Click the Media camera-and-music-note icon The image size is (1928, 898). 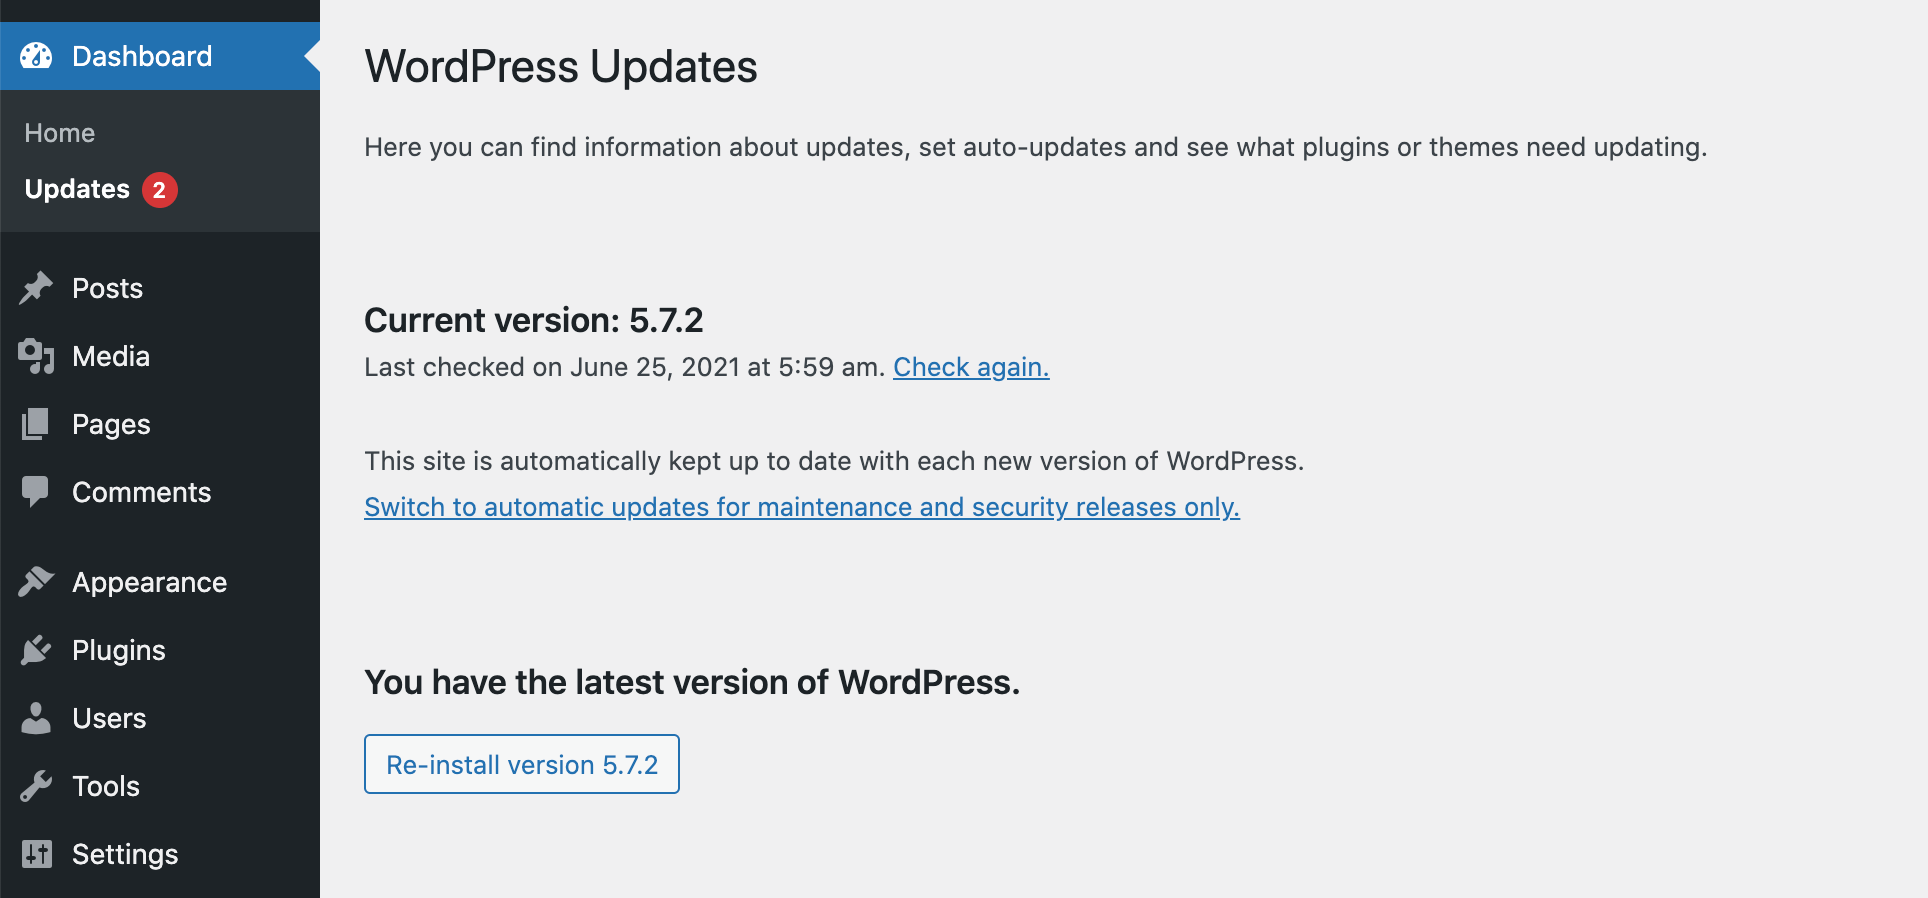[x=36, y=356]
